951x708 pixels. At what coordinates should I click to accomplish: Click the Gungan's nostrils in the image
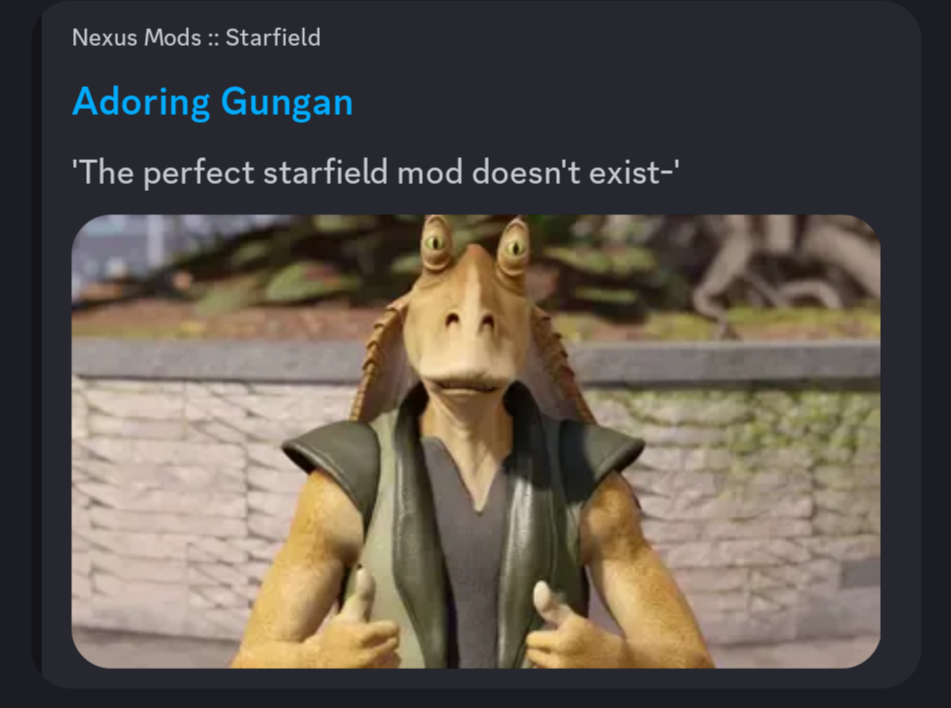468,320
